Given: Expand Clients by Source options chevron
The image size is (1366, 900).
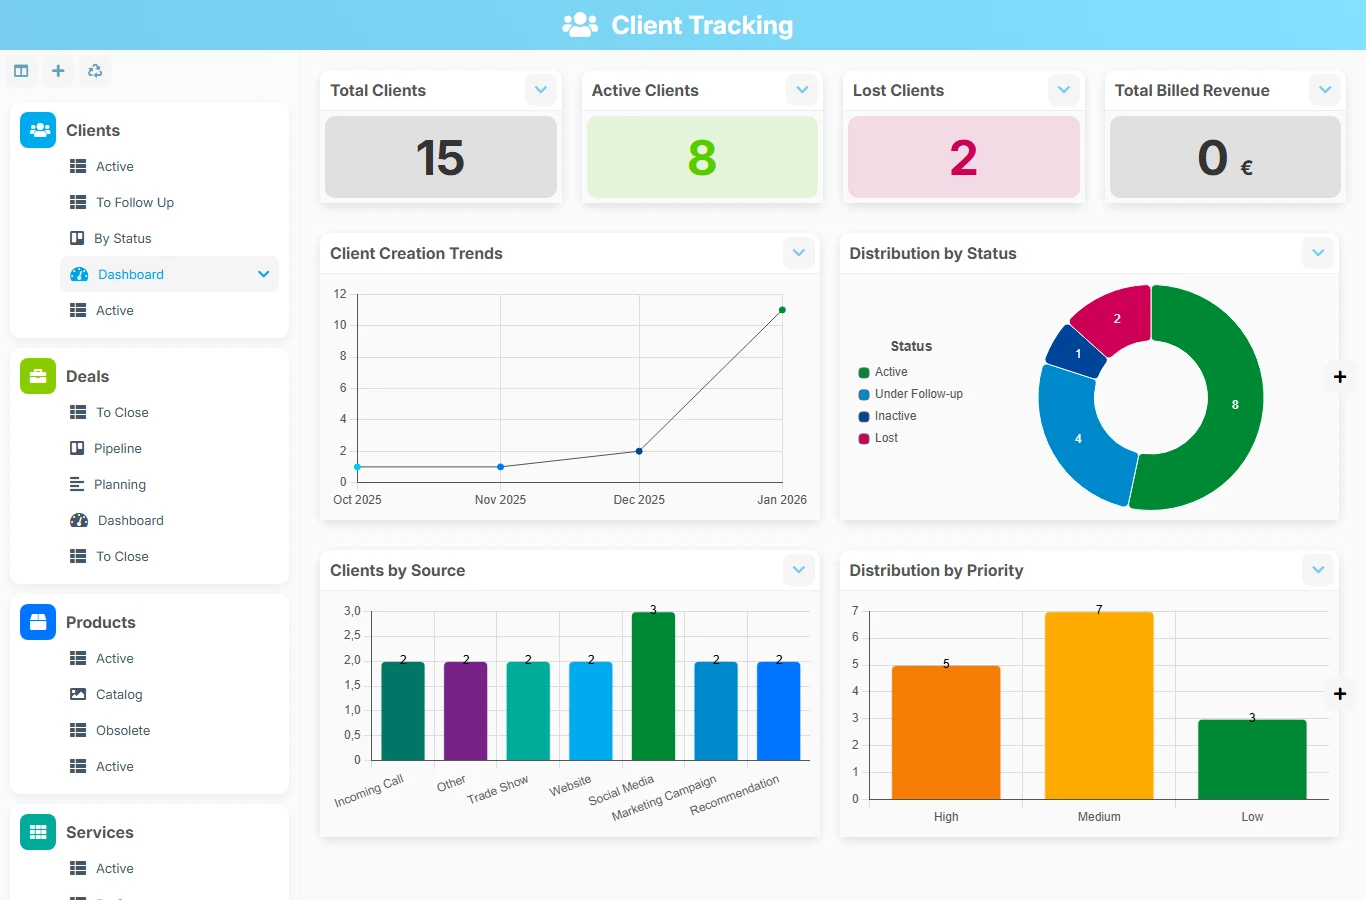Looking at the screenshot, I should point(799,570).
